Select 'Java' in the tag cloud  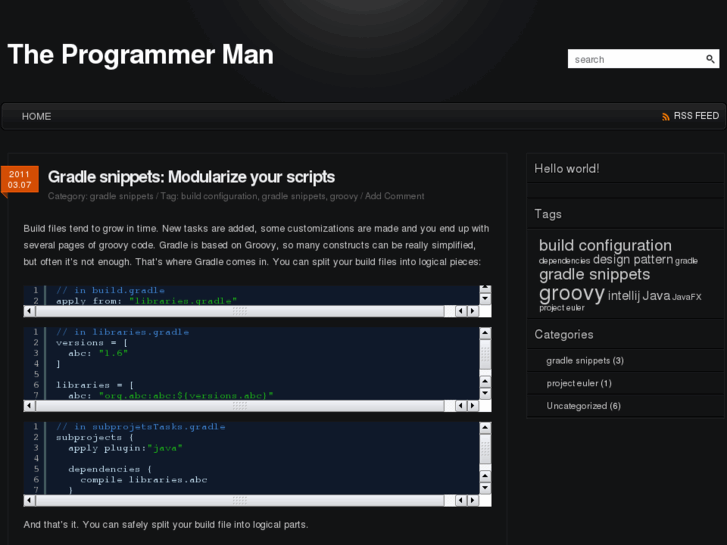click(656, 296)
